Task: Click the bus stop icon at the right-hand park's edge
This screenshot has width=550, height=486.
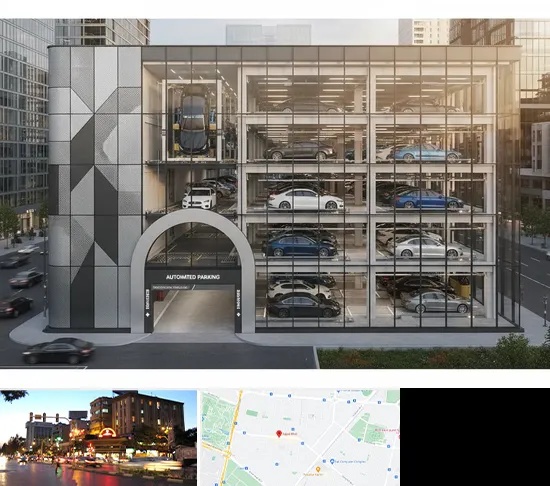Action: (359, 440)
